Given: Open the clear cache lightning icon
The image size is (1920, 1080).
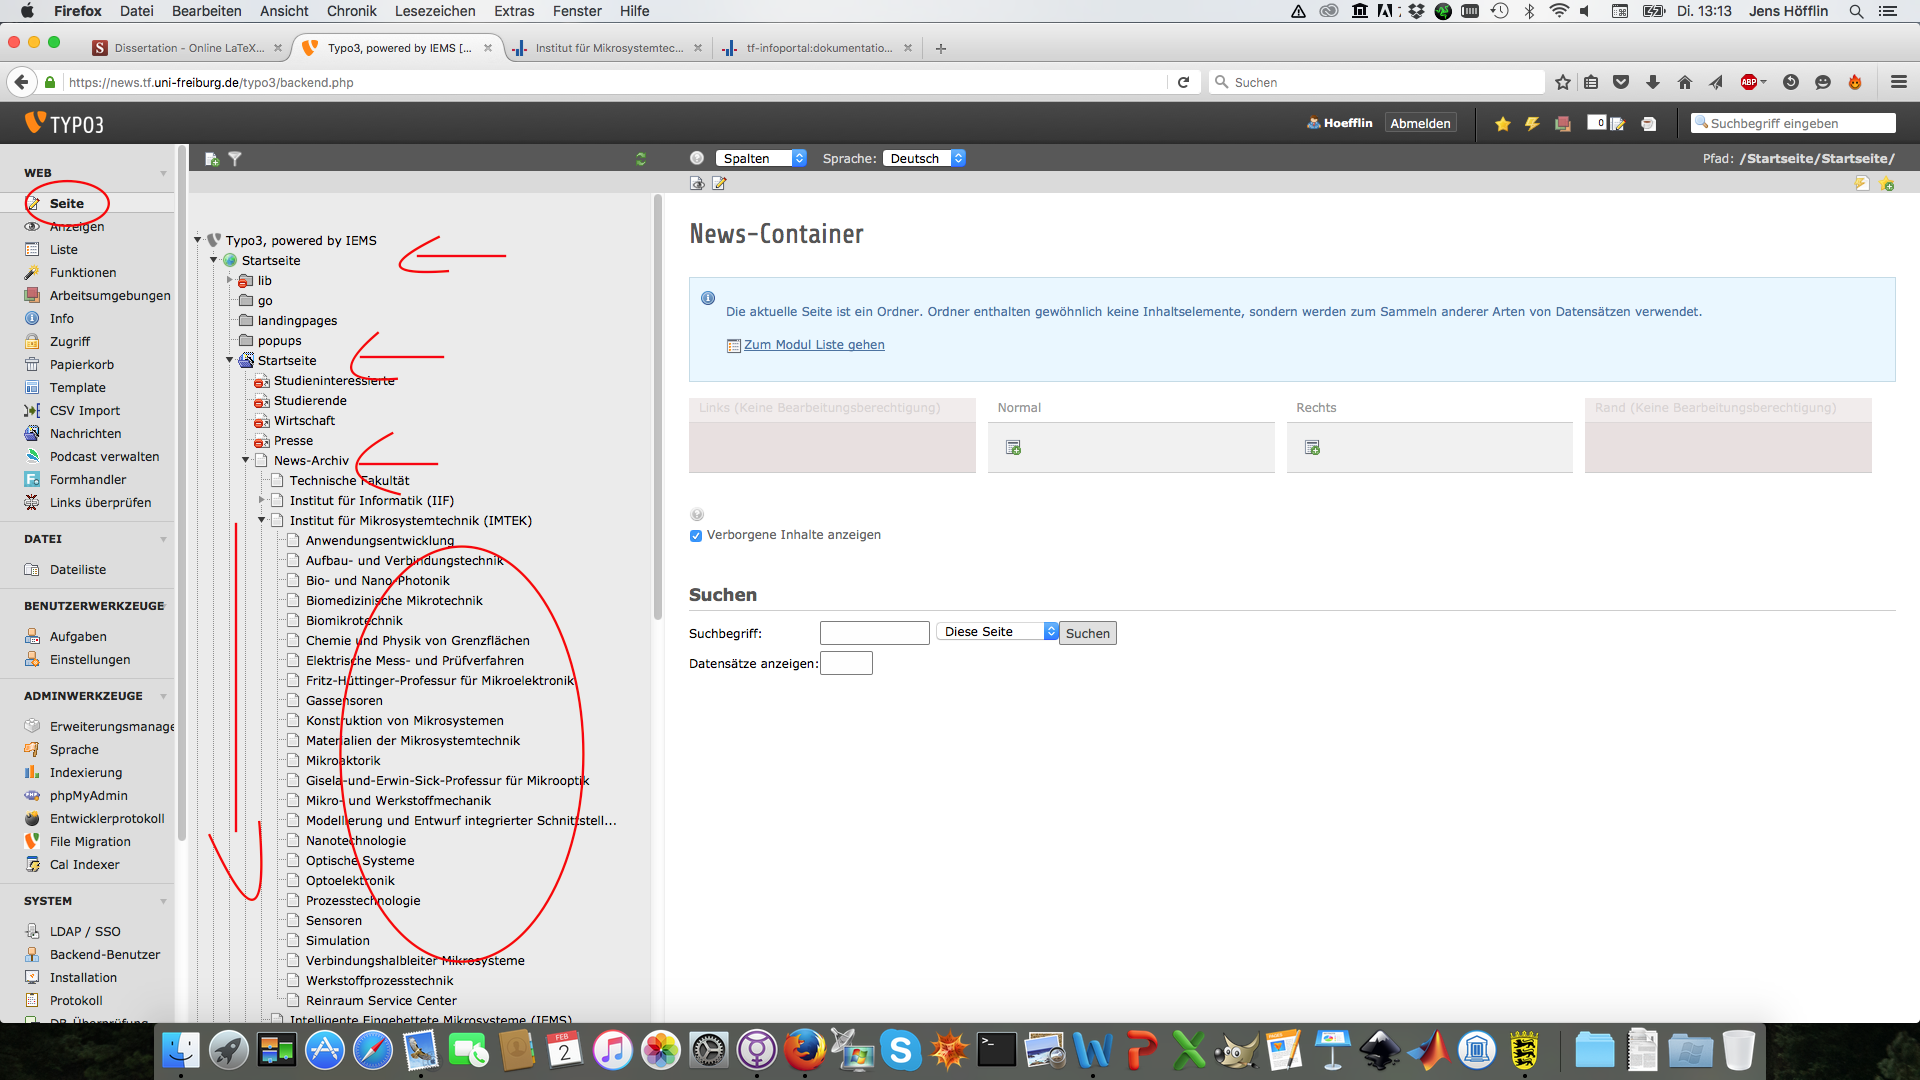Looking at the screenshot, I should (x=1532, y=124).
